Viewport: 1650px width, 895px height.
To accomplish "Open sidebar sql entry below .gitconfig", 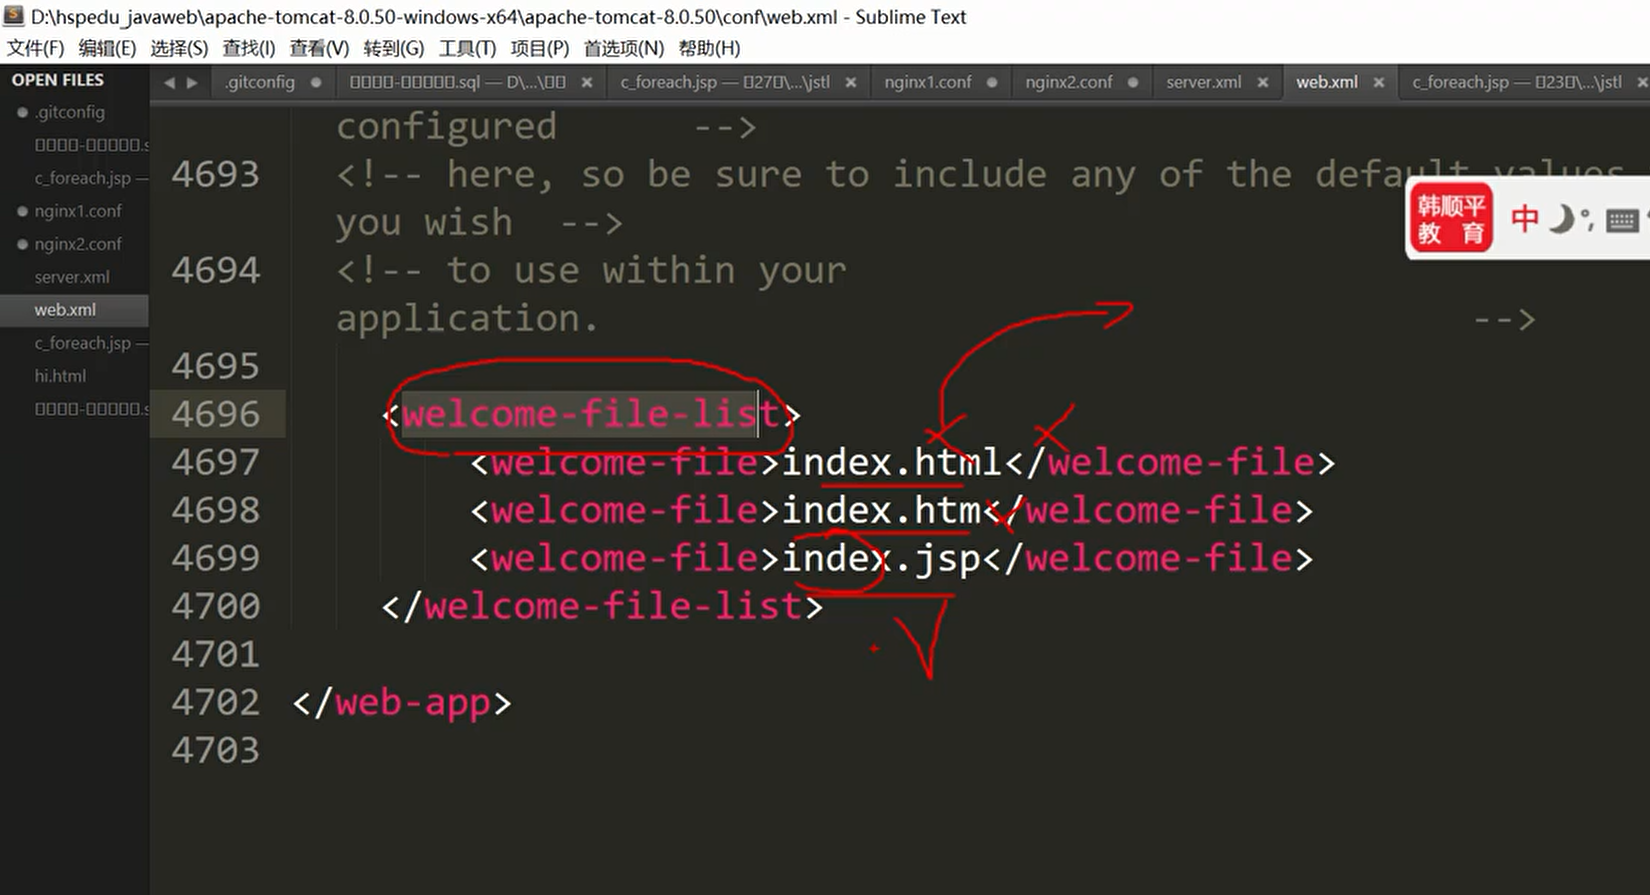I will 90,145.
